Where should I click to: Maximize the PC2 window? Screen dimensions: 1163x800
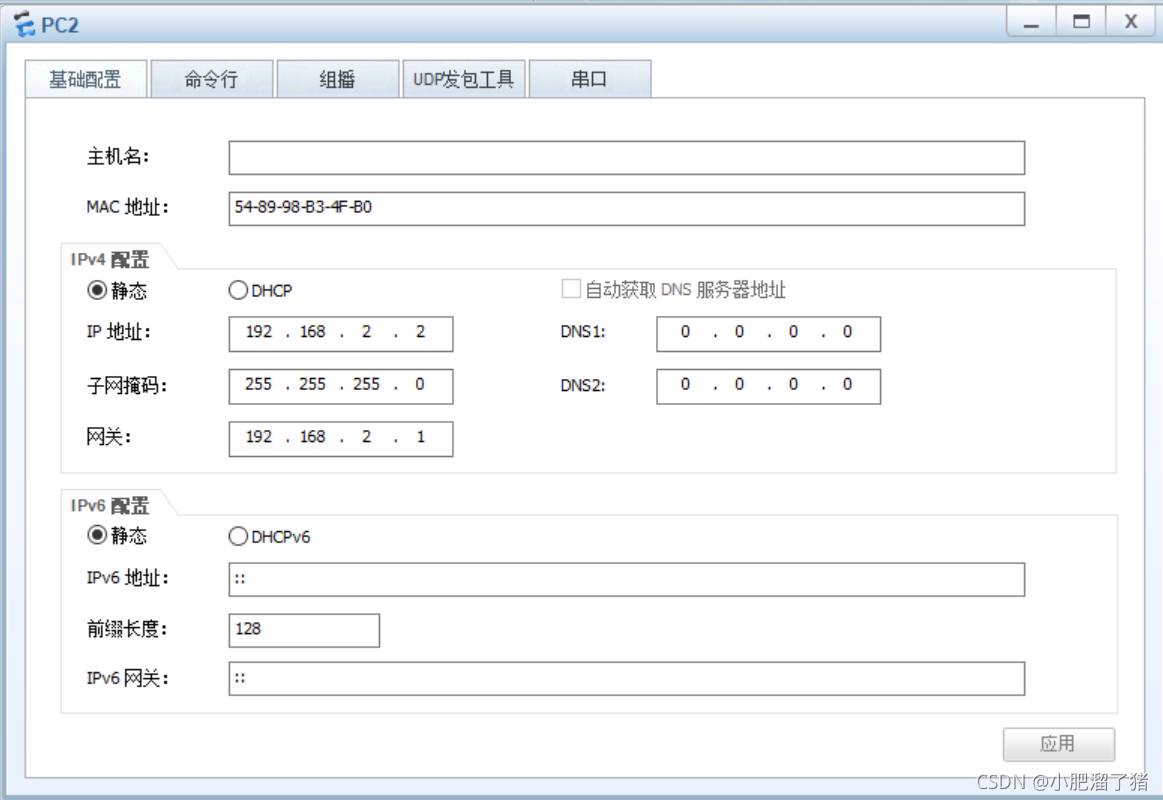click(1081, 22)
